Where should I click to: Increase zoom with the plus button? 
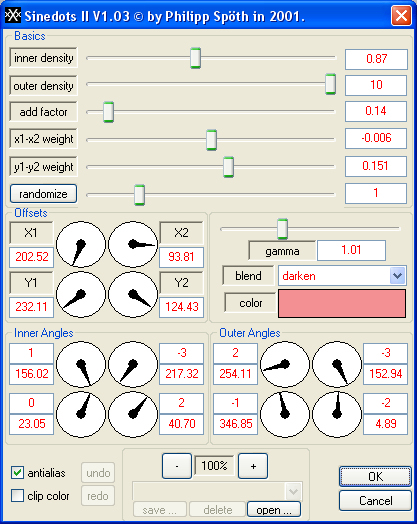(253, 466)
